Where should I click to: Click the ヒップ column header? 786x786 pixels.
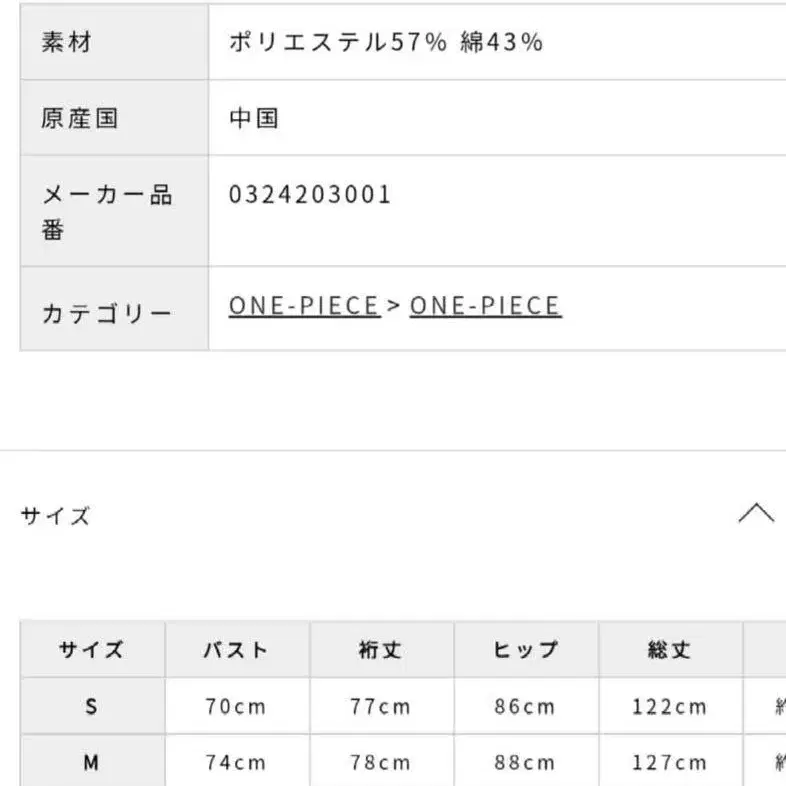[x=525, y=650]
